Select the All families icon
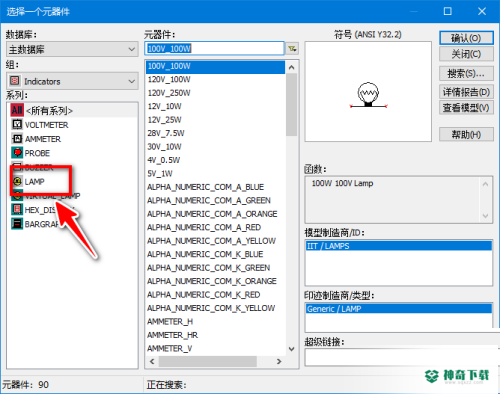This screenshot has height=394, width=500. point(17,110)
